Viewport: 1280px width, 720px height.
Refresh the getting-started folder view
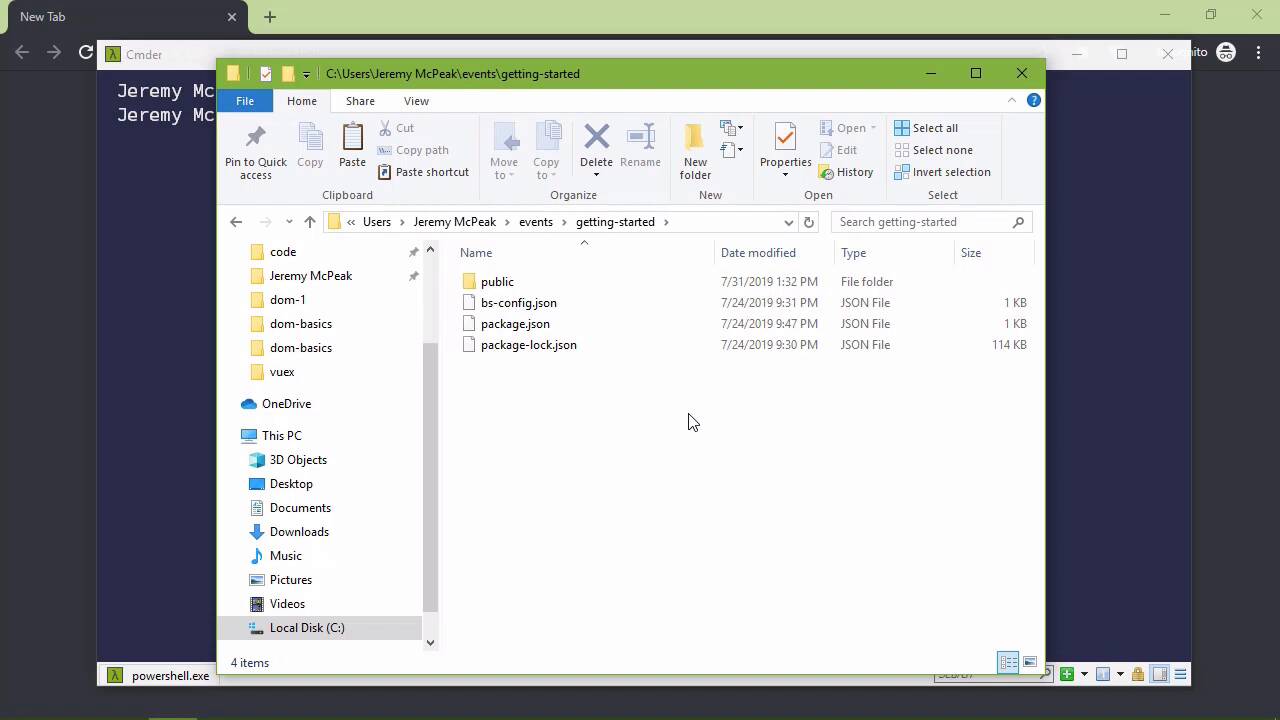(809, 222)
